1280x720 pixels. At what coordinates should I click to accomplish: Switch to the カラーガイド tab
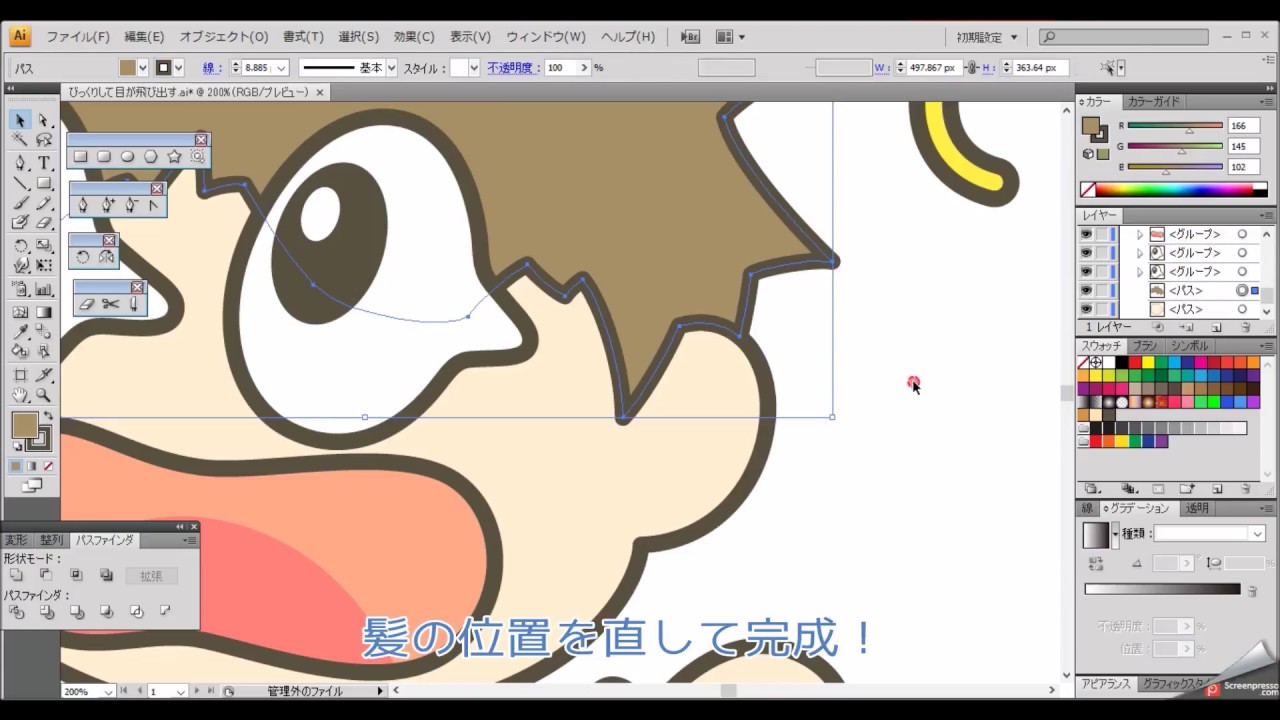click(1153, 102)
